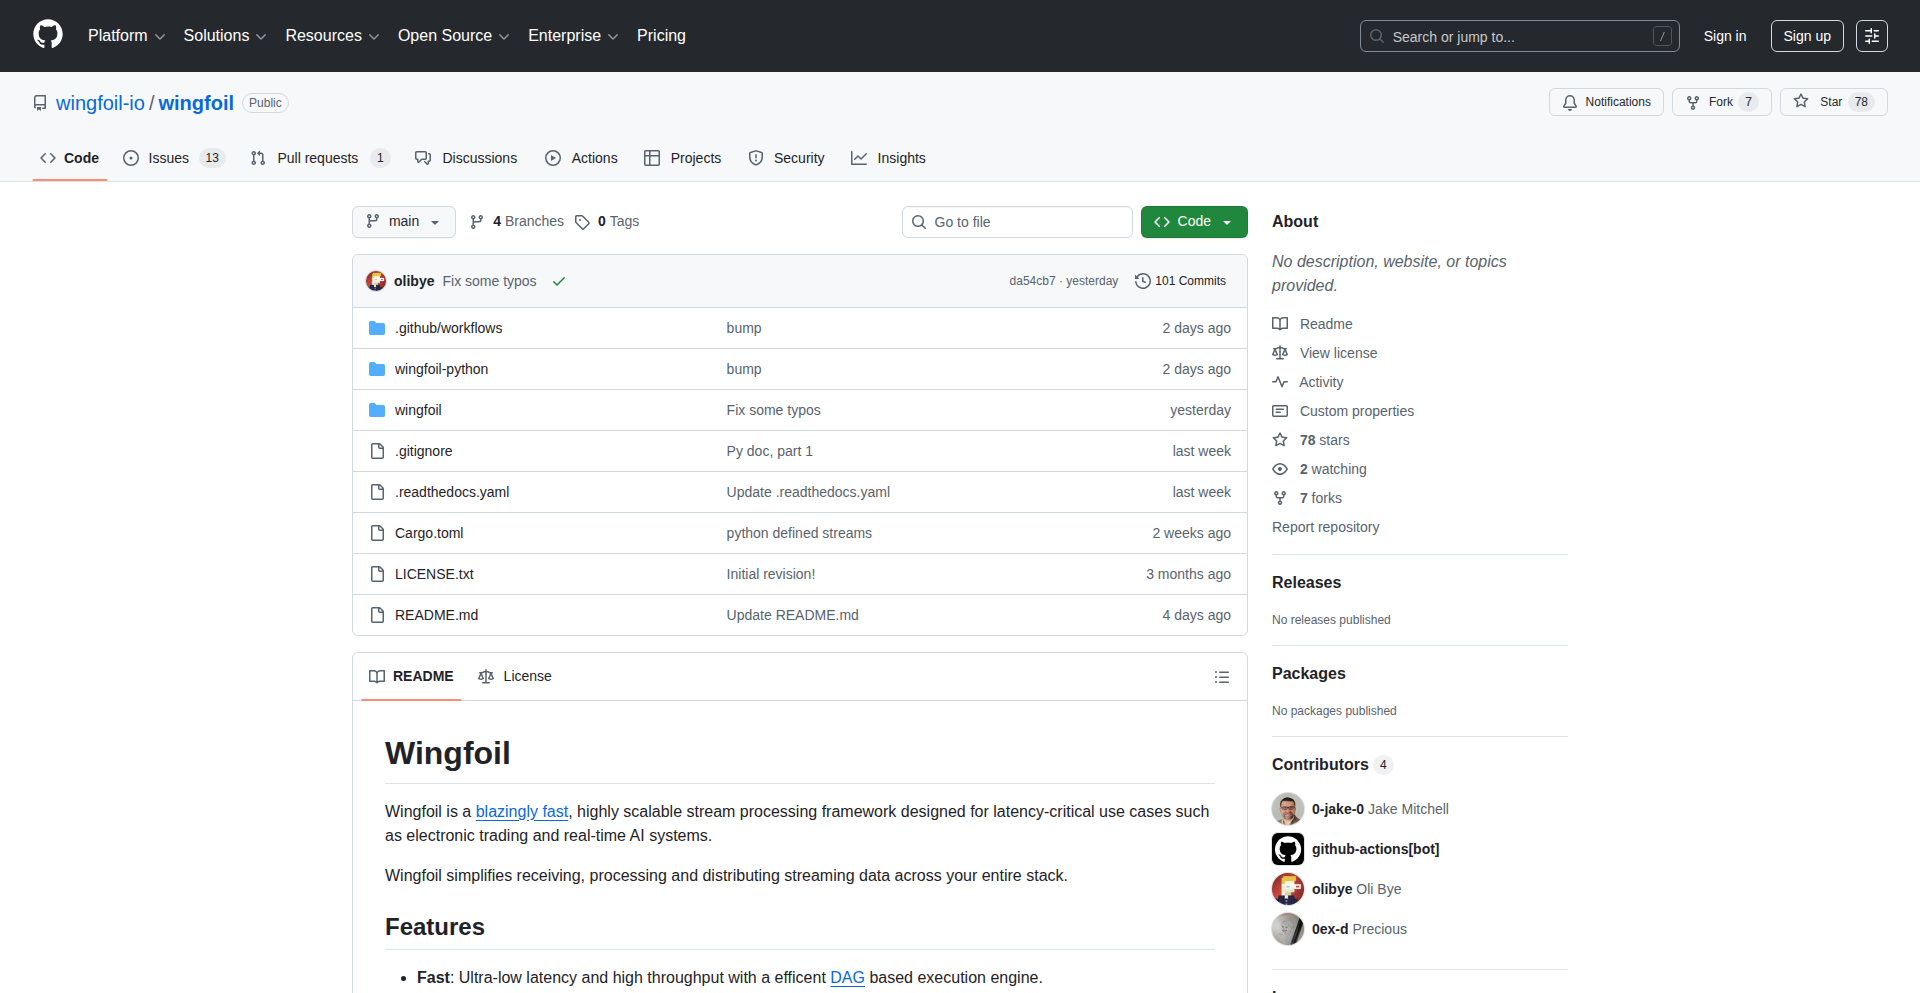Screen dimensions: 1920x993
Task: Open the main branch selector
Action: 403,222
